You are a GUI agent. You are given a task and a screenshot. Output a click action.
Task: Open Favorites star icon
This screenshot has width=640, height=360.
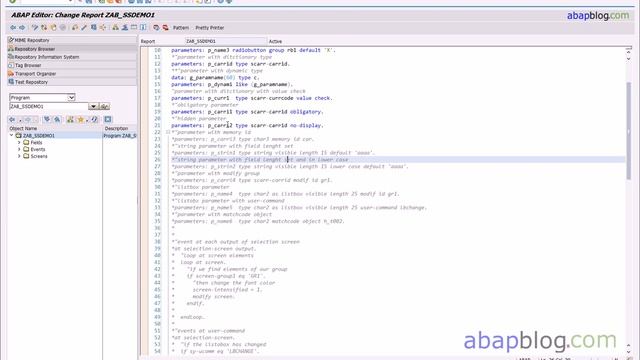coord(80,119)
